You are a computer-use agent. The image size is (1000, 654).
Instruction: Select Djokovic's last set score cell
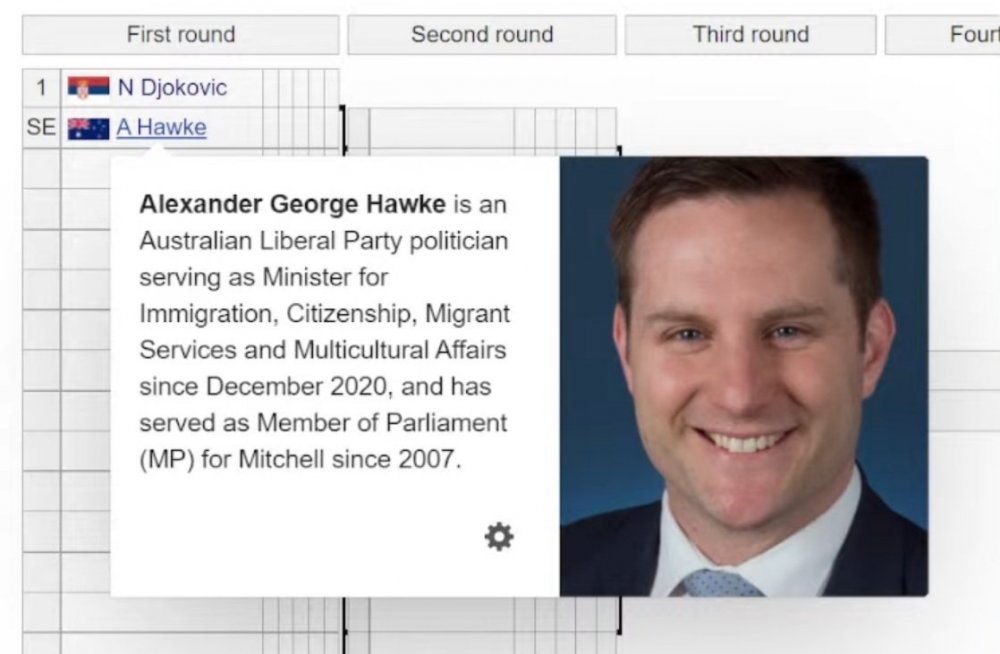click(x=331, y=88)
